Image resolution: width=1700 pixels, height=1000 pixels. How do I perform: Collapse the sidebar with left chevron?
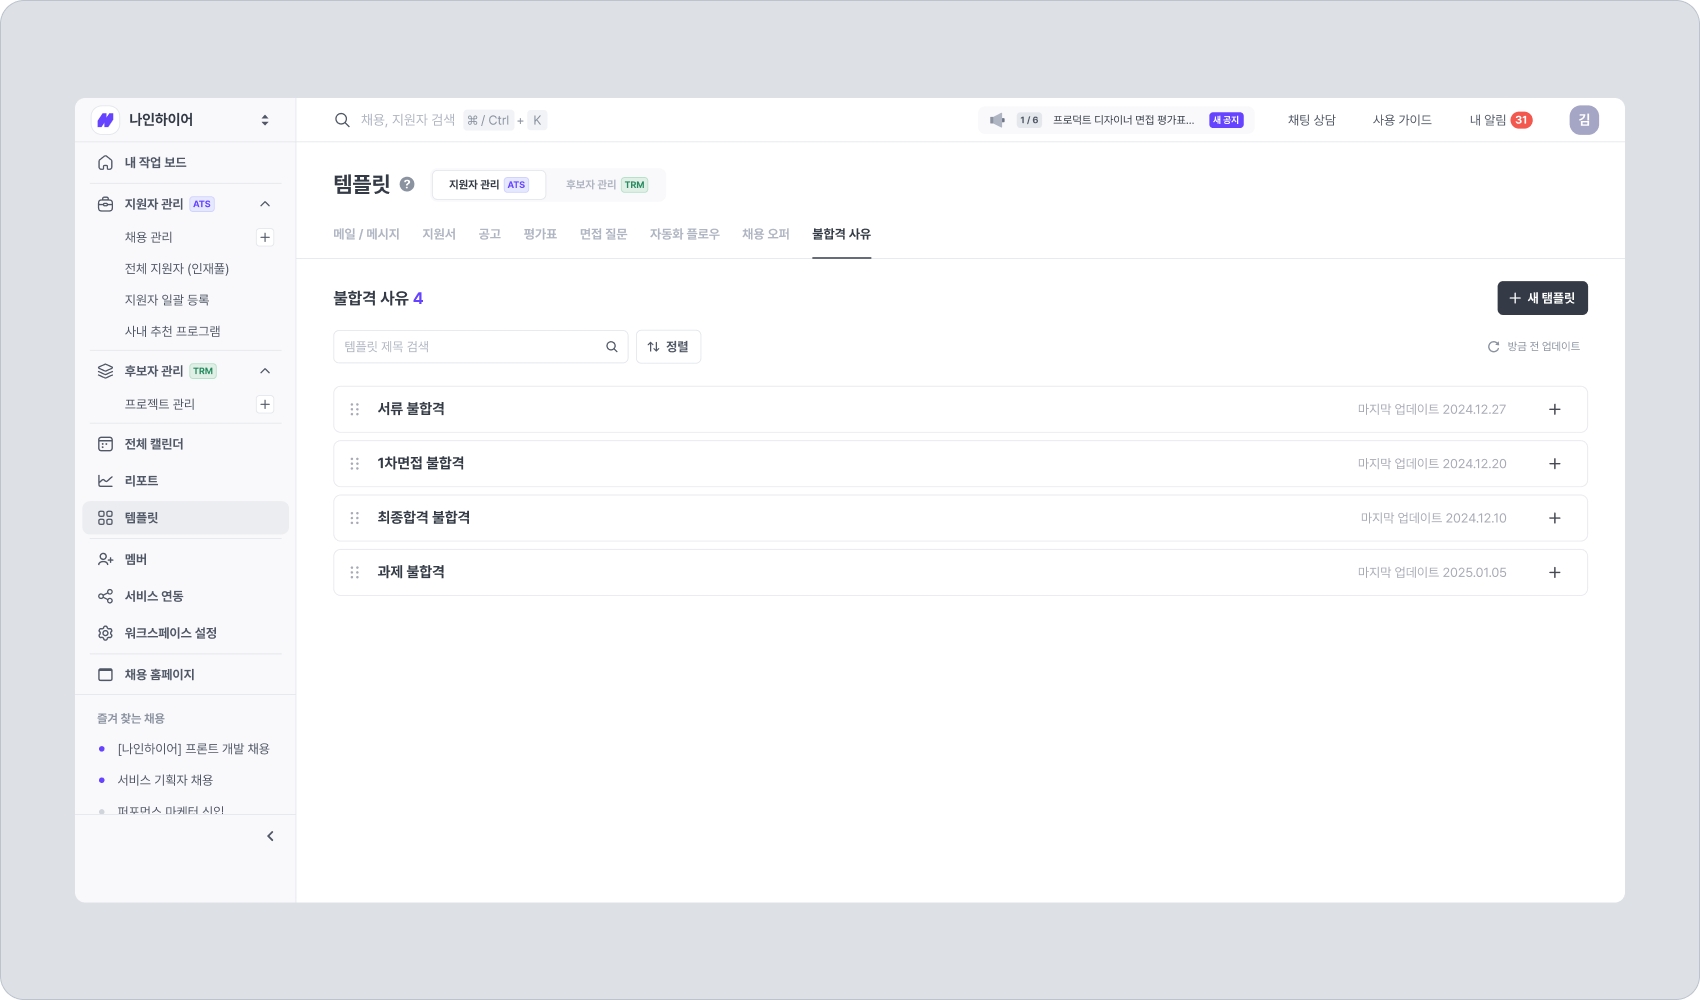tap(270, 836)
